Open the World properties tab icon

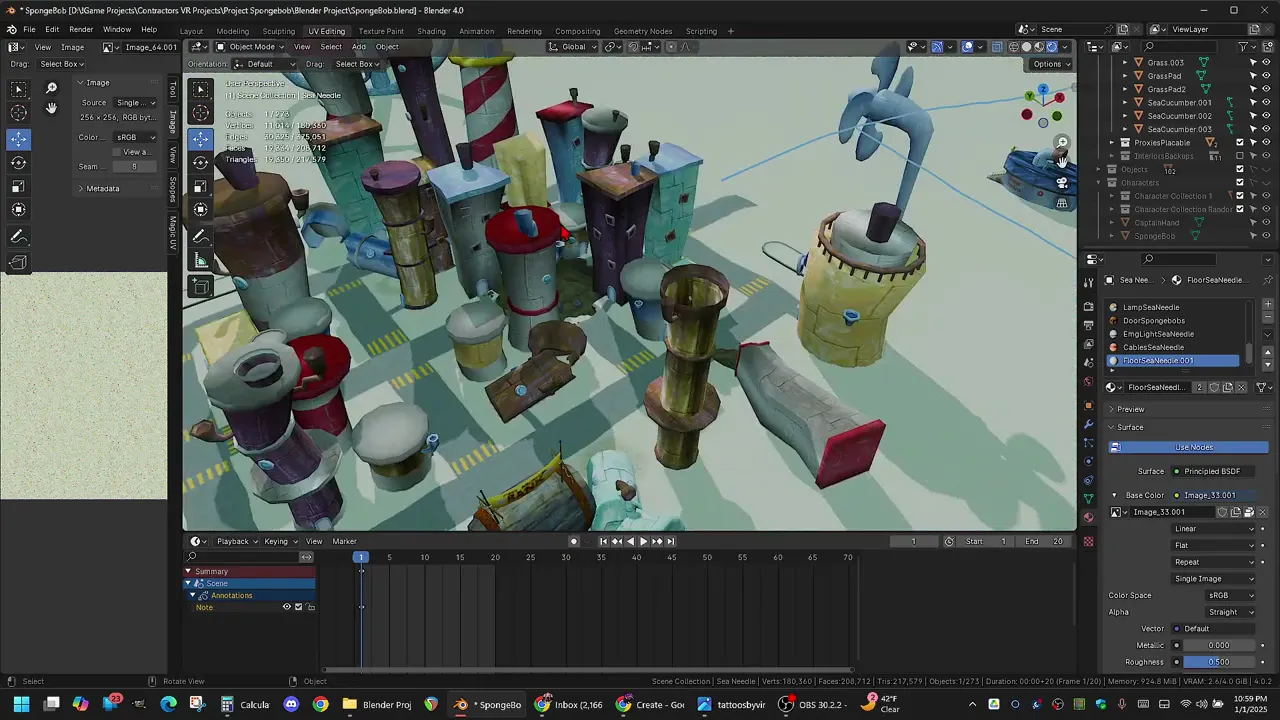coord(1089,381)
